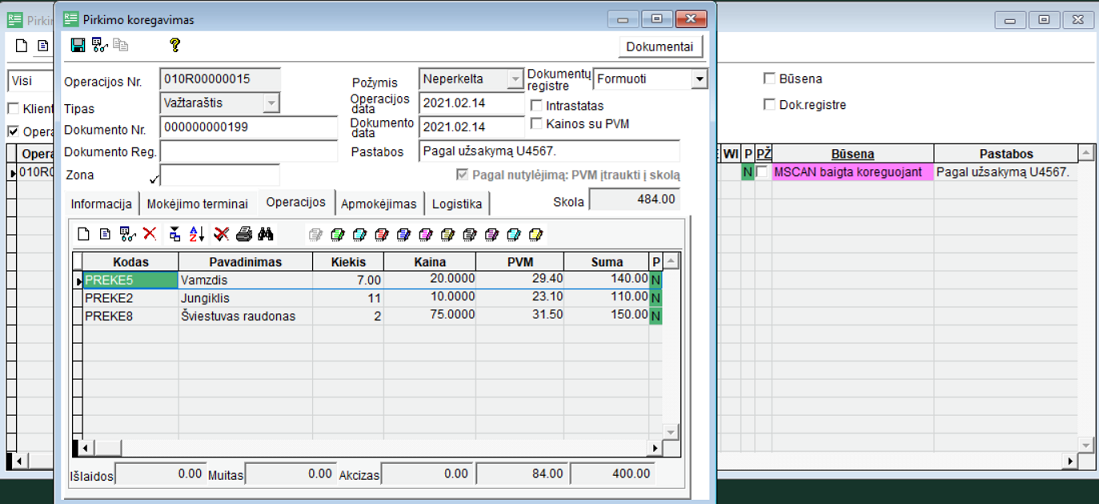Open the Logistika tab
This screenshot has height=504, width=1099.
(x=457, y=204)
